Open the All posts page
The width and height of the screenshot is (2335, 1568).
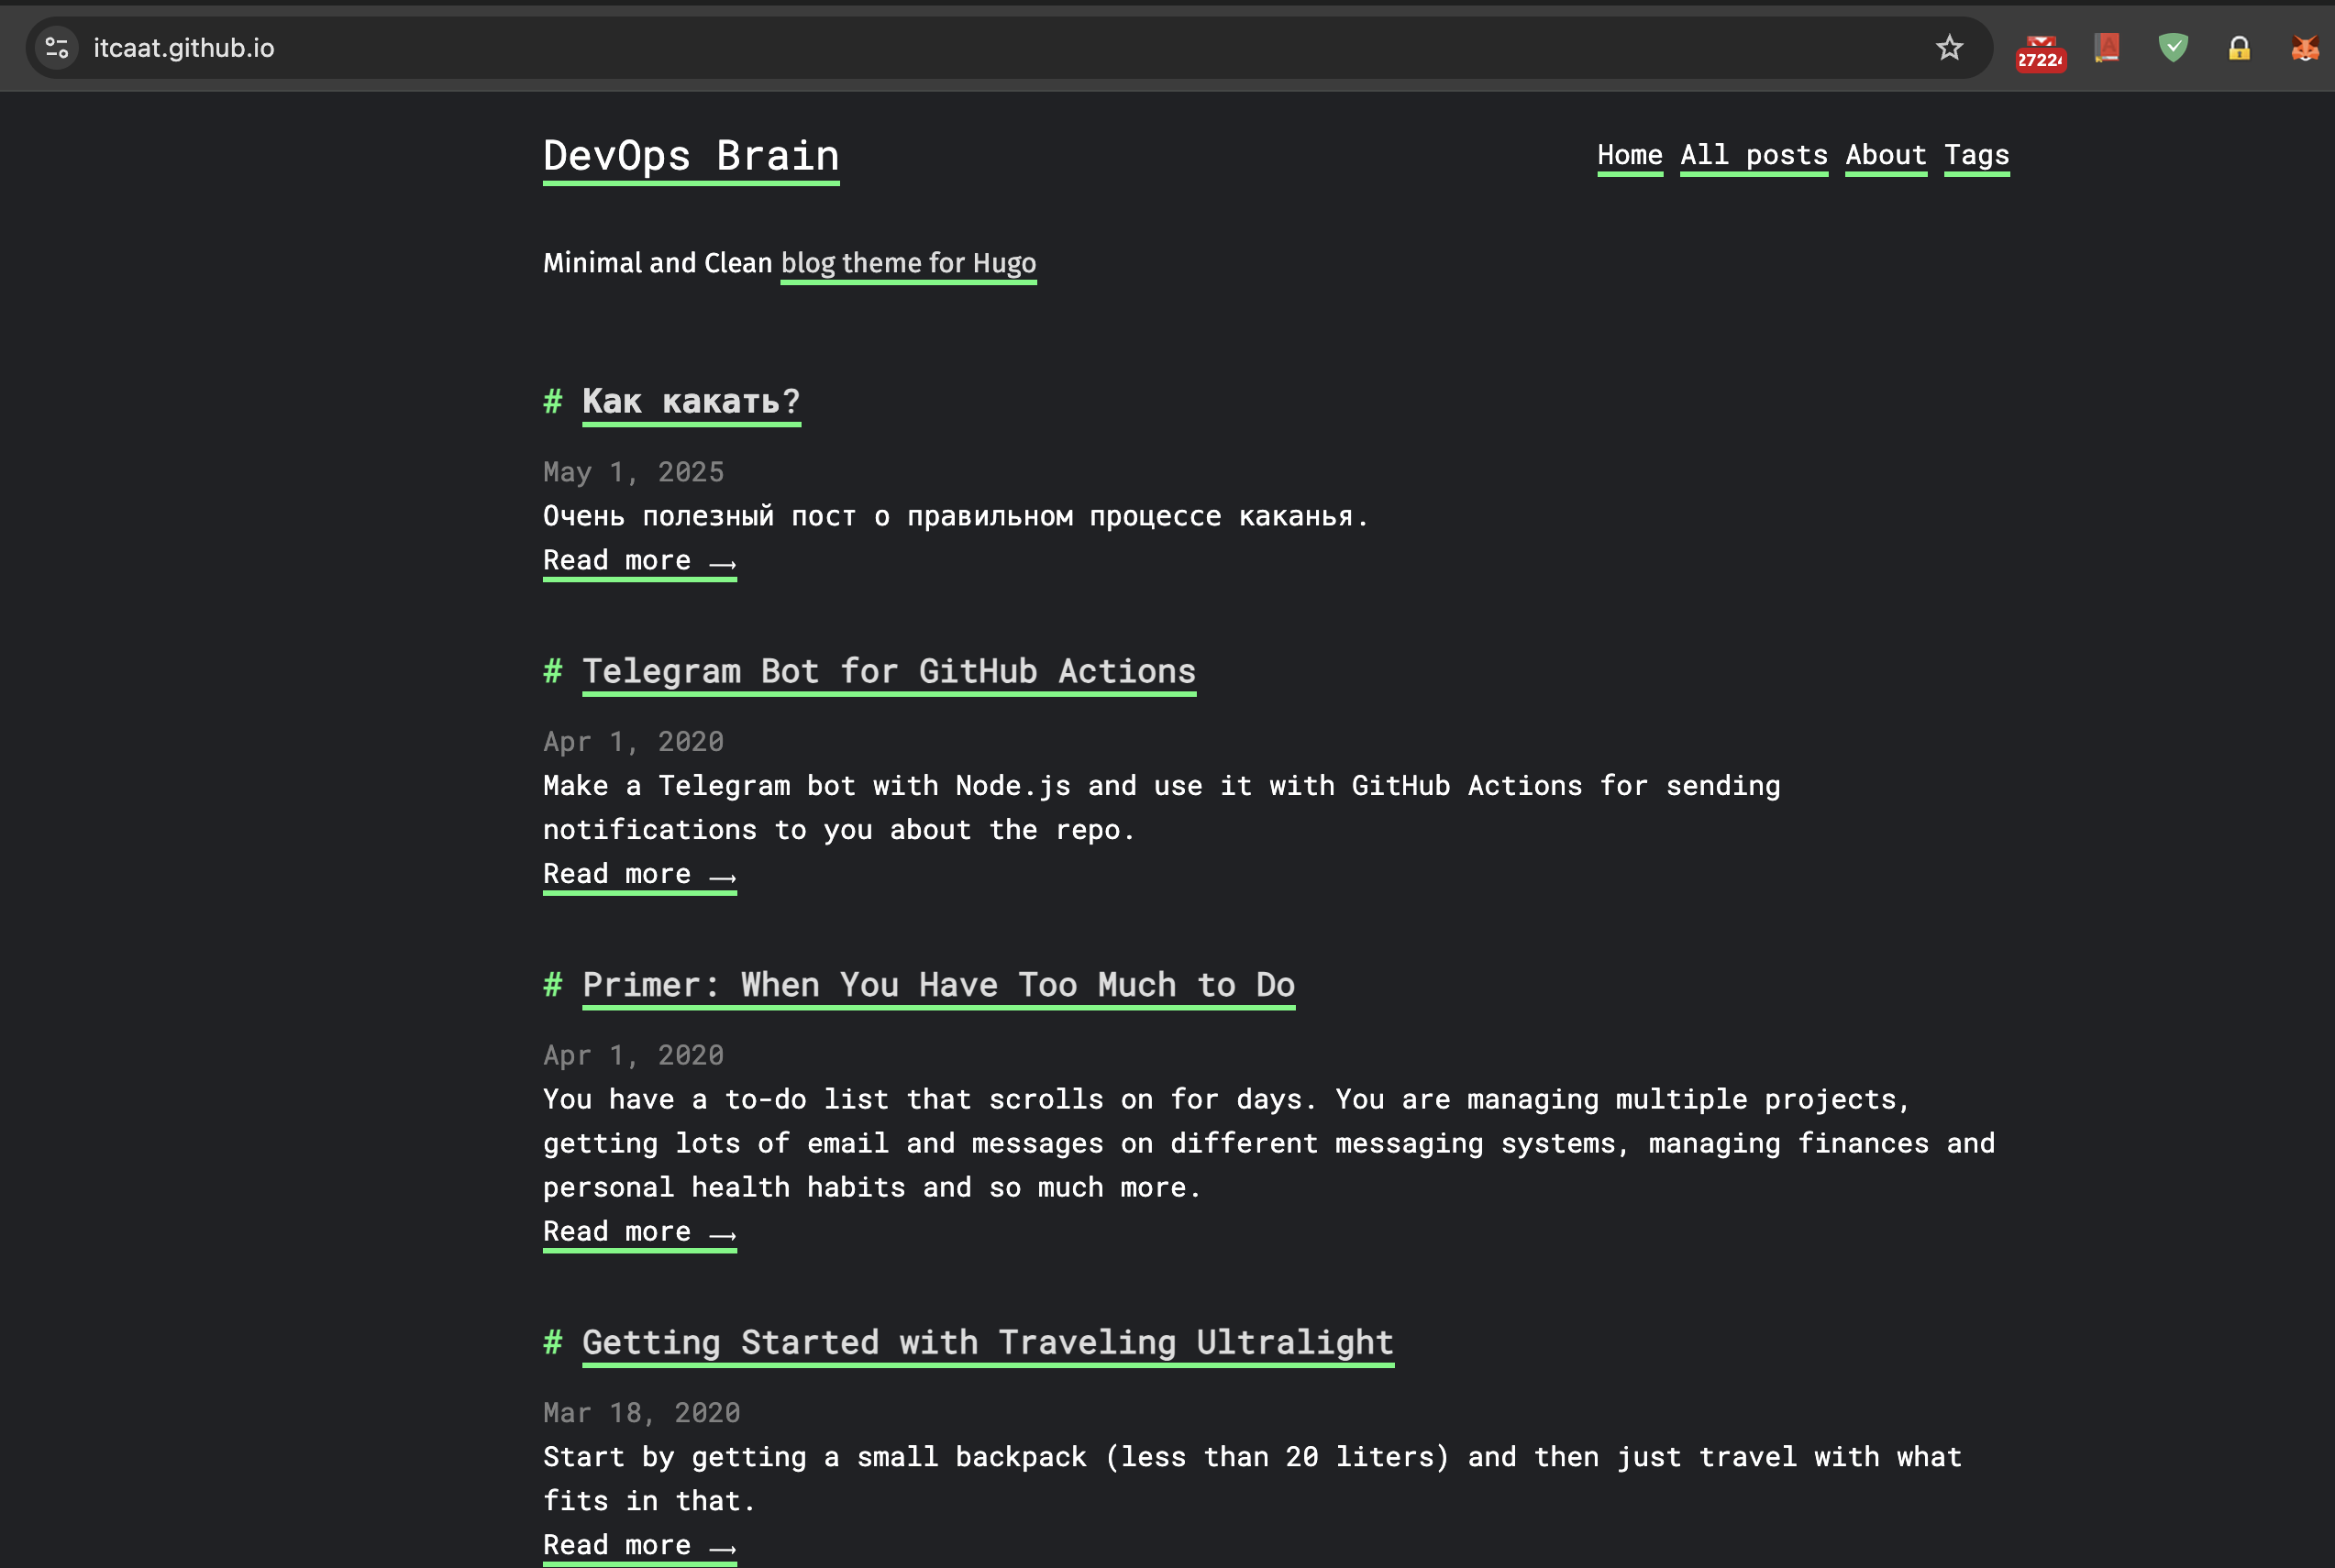coord(1753,155)
